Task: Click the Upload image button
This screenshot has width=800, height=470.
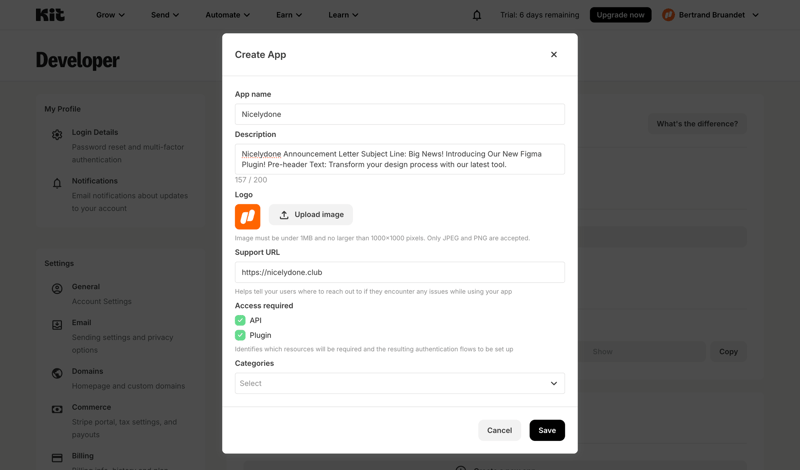Action: click(x=311, y=215)
